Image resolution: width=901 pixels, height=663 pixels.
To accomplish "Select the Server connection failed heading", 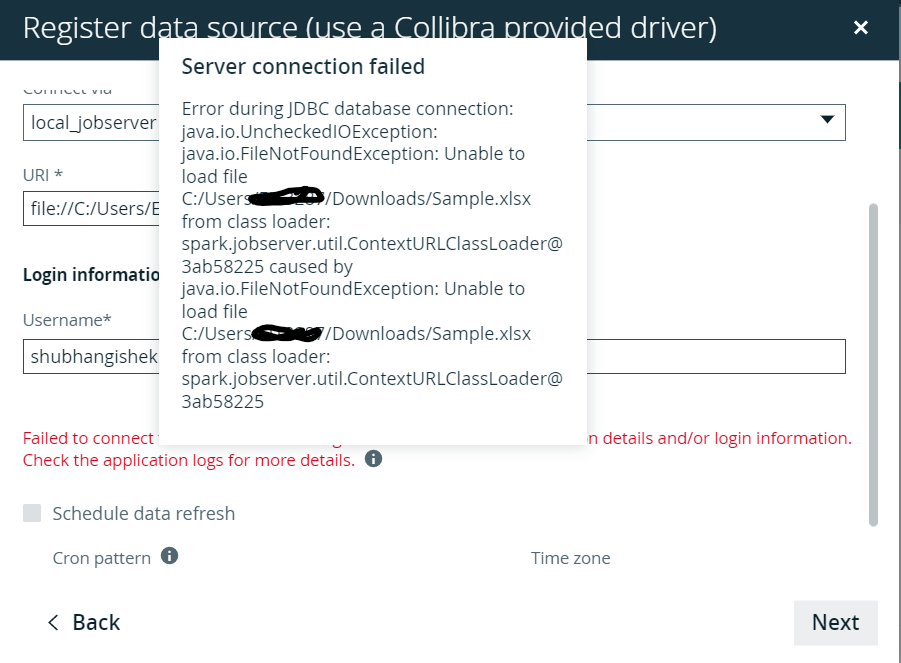I will tap(303, 67).
